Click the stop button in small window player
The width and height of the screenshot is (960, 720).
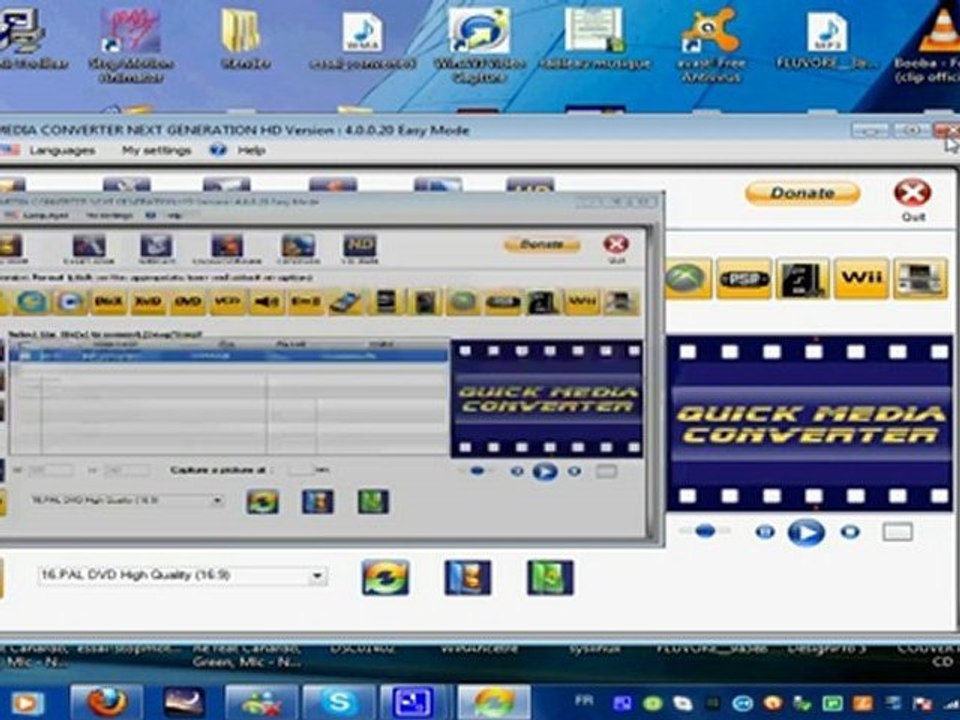[574, 471]
